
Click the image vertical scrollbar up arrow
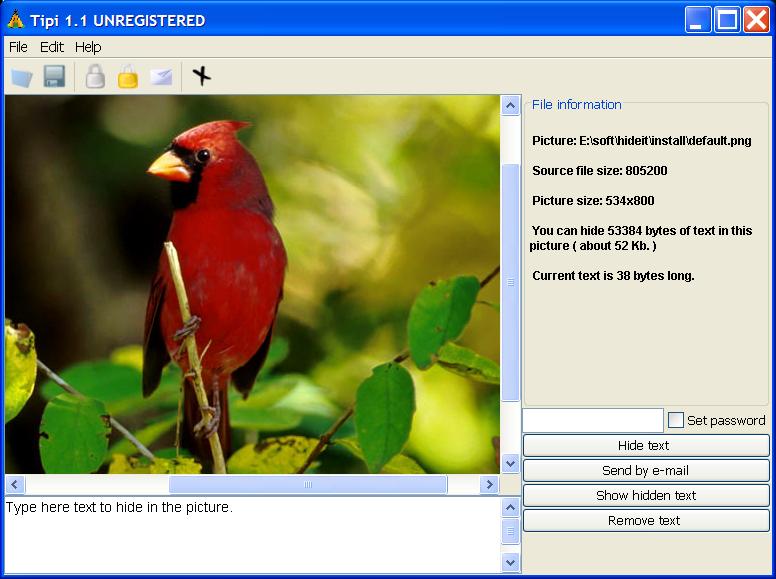[x=511, y=105]
